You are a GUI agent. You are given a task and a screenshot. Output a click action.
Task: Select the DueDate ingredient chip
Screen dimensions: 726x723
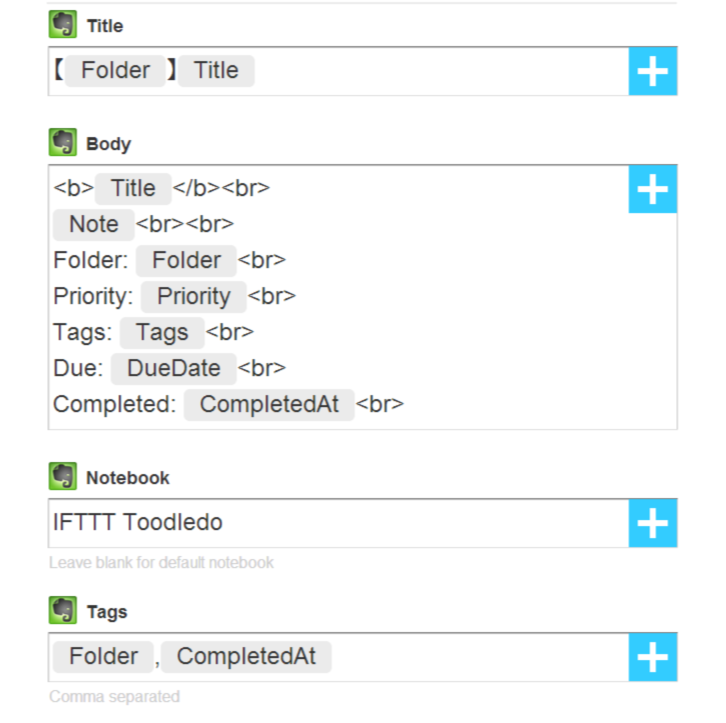click(174, 368)
